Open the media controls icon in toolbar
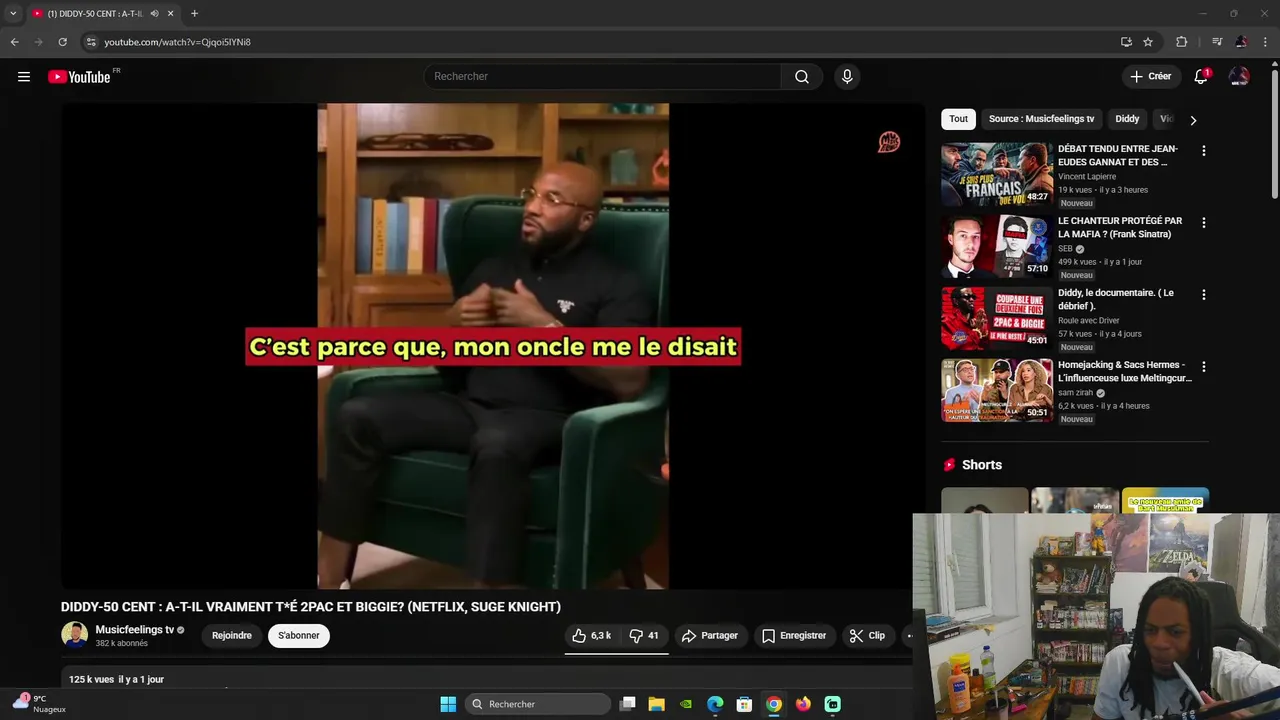The image size is (1280, 720). pyautogui.click(x=1217, y=42)
